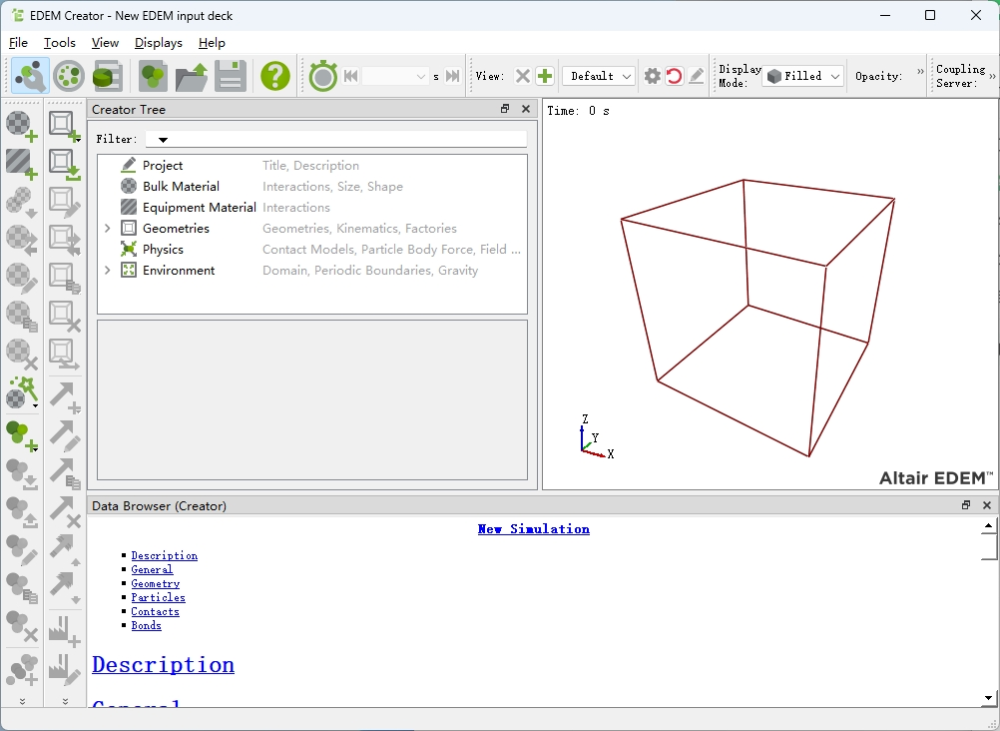Open the Displays menu
The height and width of the screenshot is (731, 1000).
click(x=158, y=43)
